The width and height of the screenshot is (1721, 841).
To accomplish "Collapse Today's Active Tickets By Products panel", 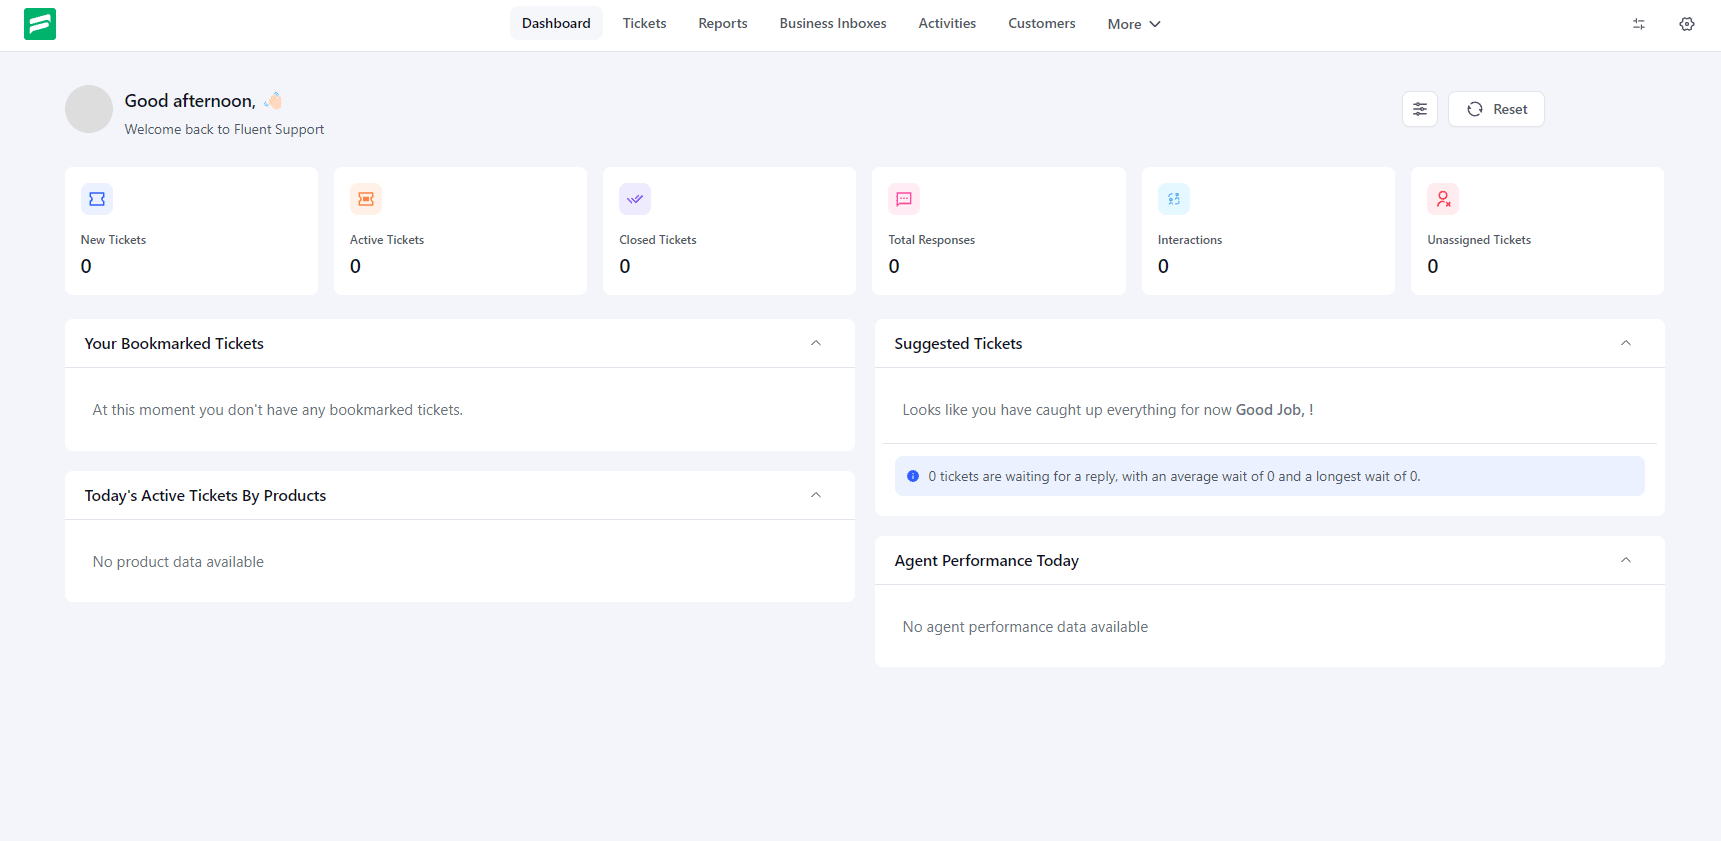I will pos(816,495).
